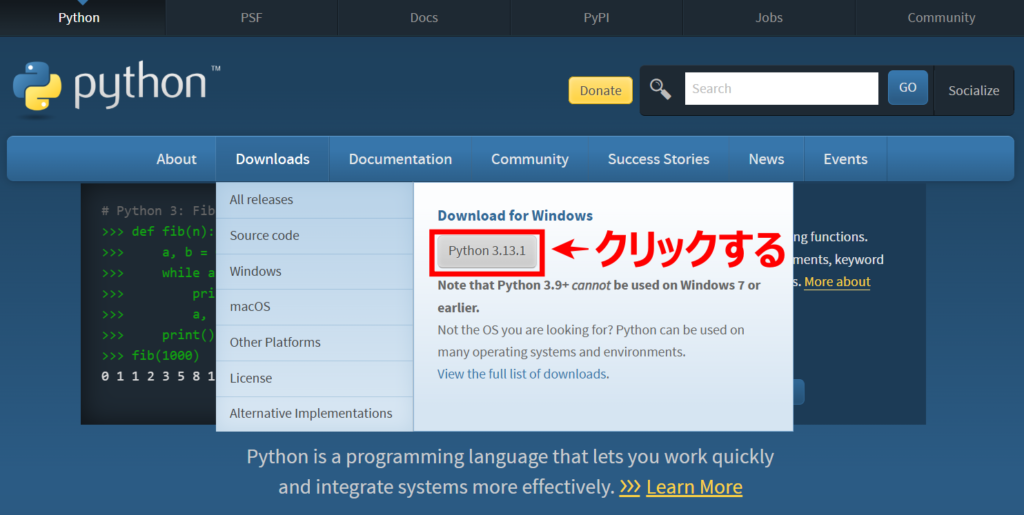
Task: Open the PSF top tab
Action: click(x=251, y=18)
